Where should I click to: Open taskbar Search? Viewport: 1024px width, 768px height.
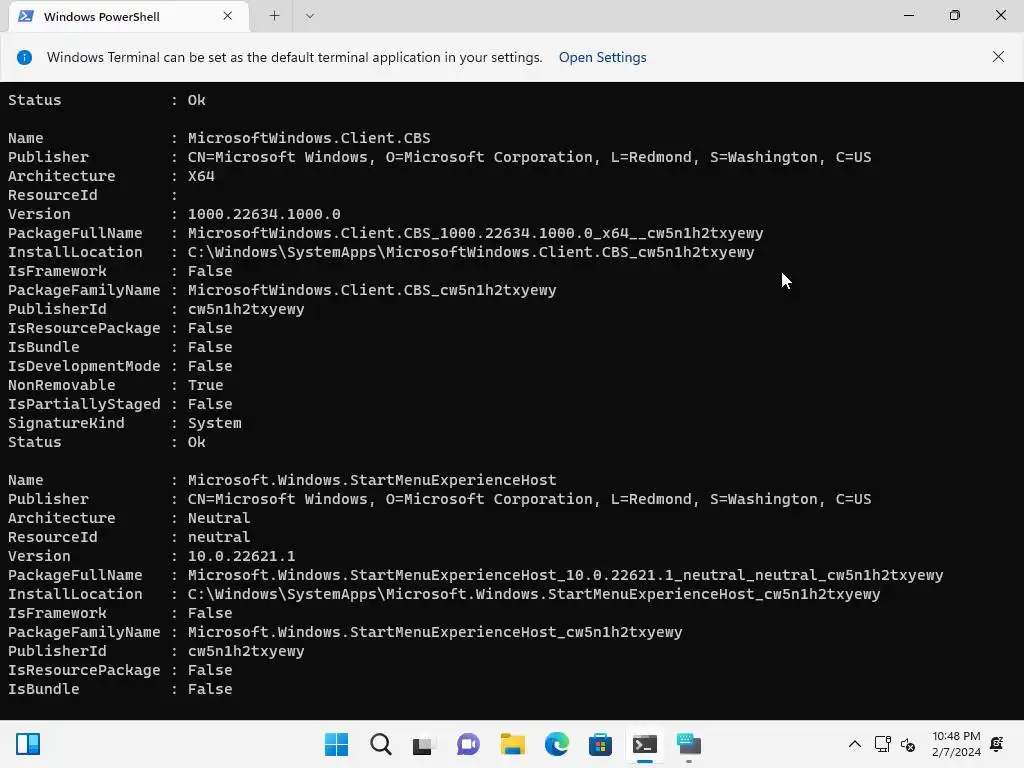click(381, 744)
